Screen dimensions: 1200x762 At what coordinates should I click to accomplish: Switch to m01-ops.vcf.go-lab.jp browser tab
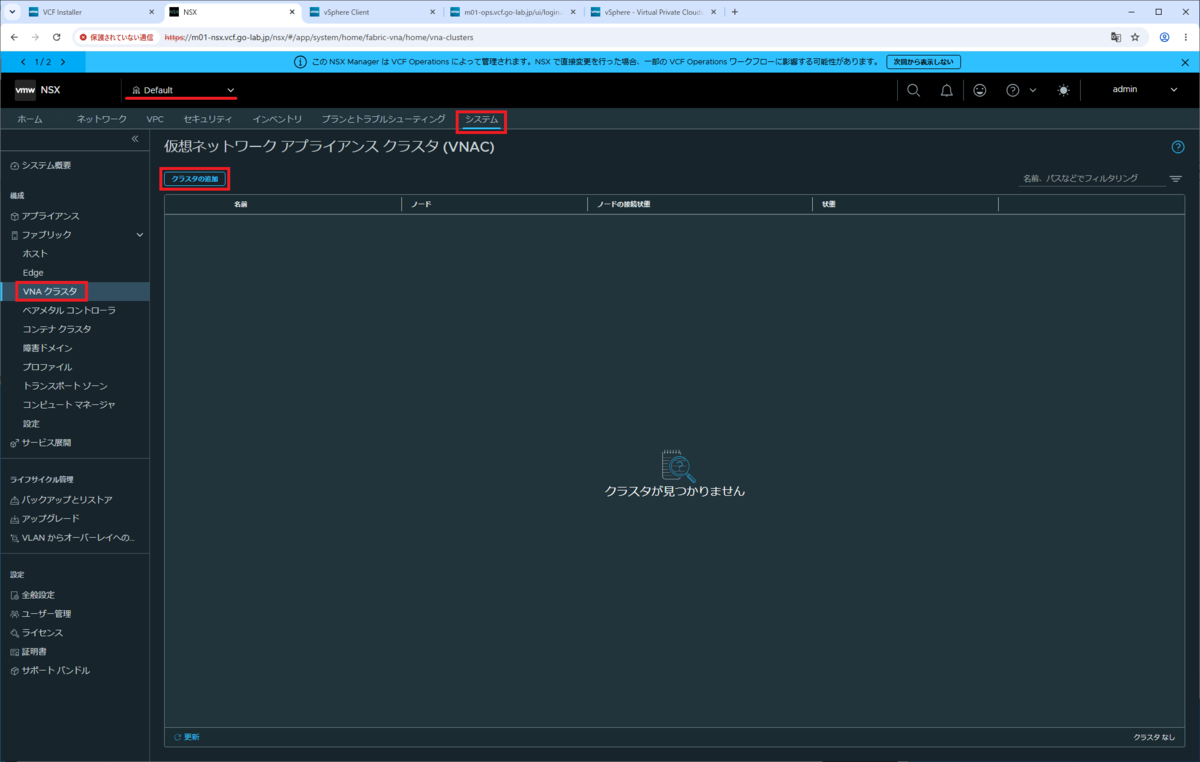[512, 12]
